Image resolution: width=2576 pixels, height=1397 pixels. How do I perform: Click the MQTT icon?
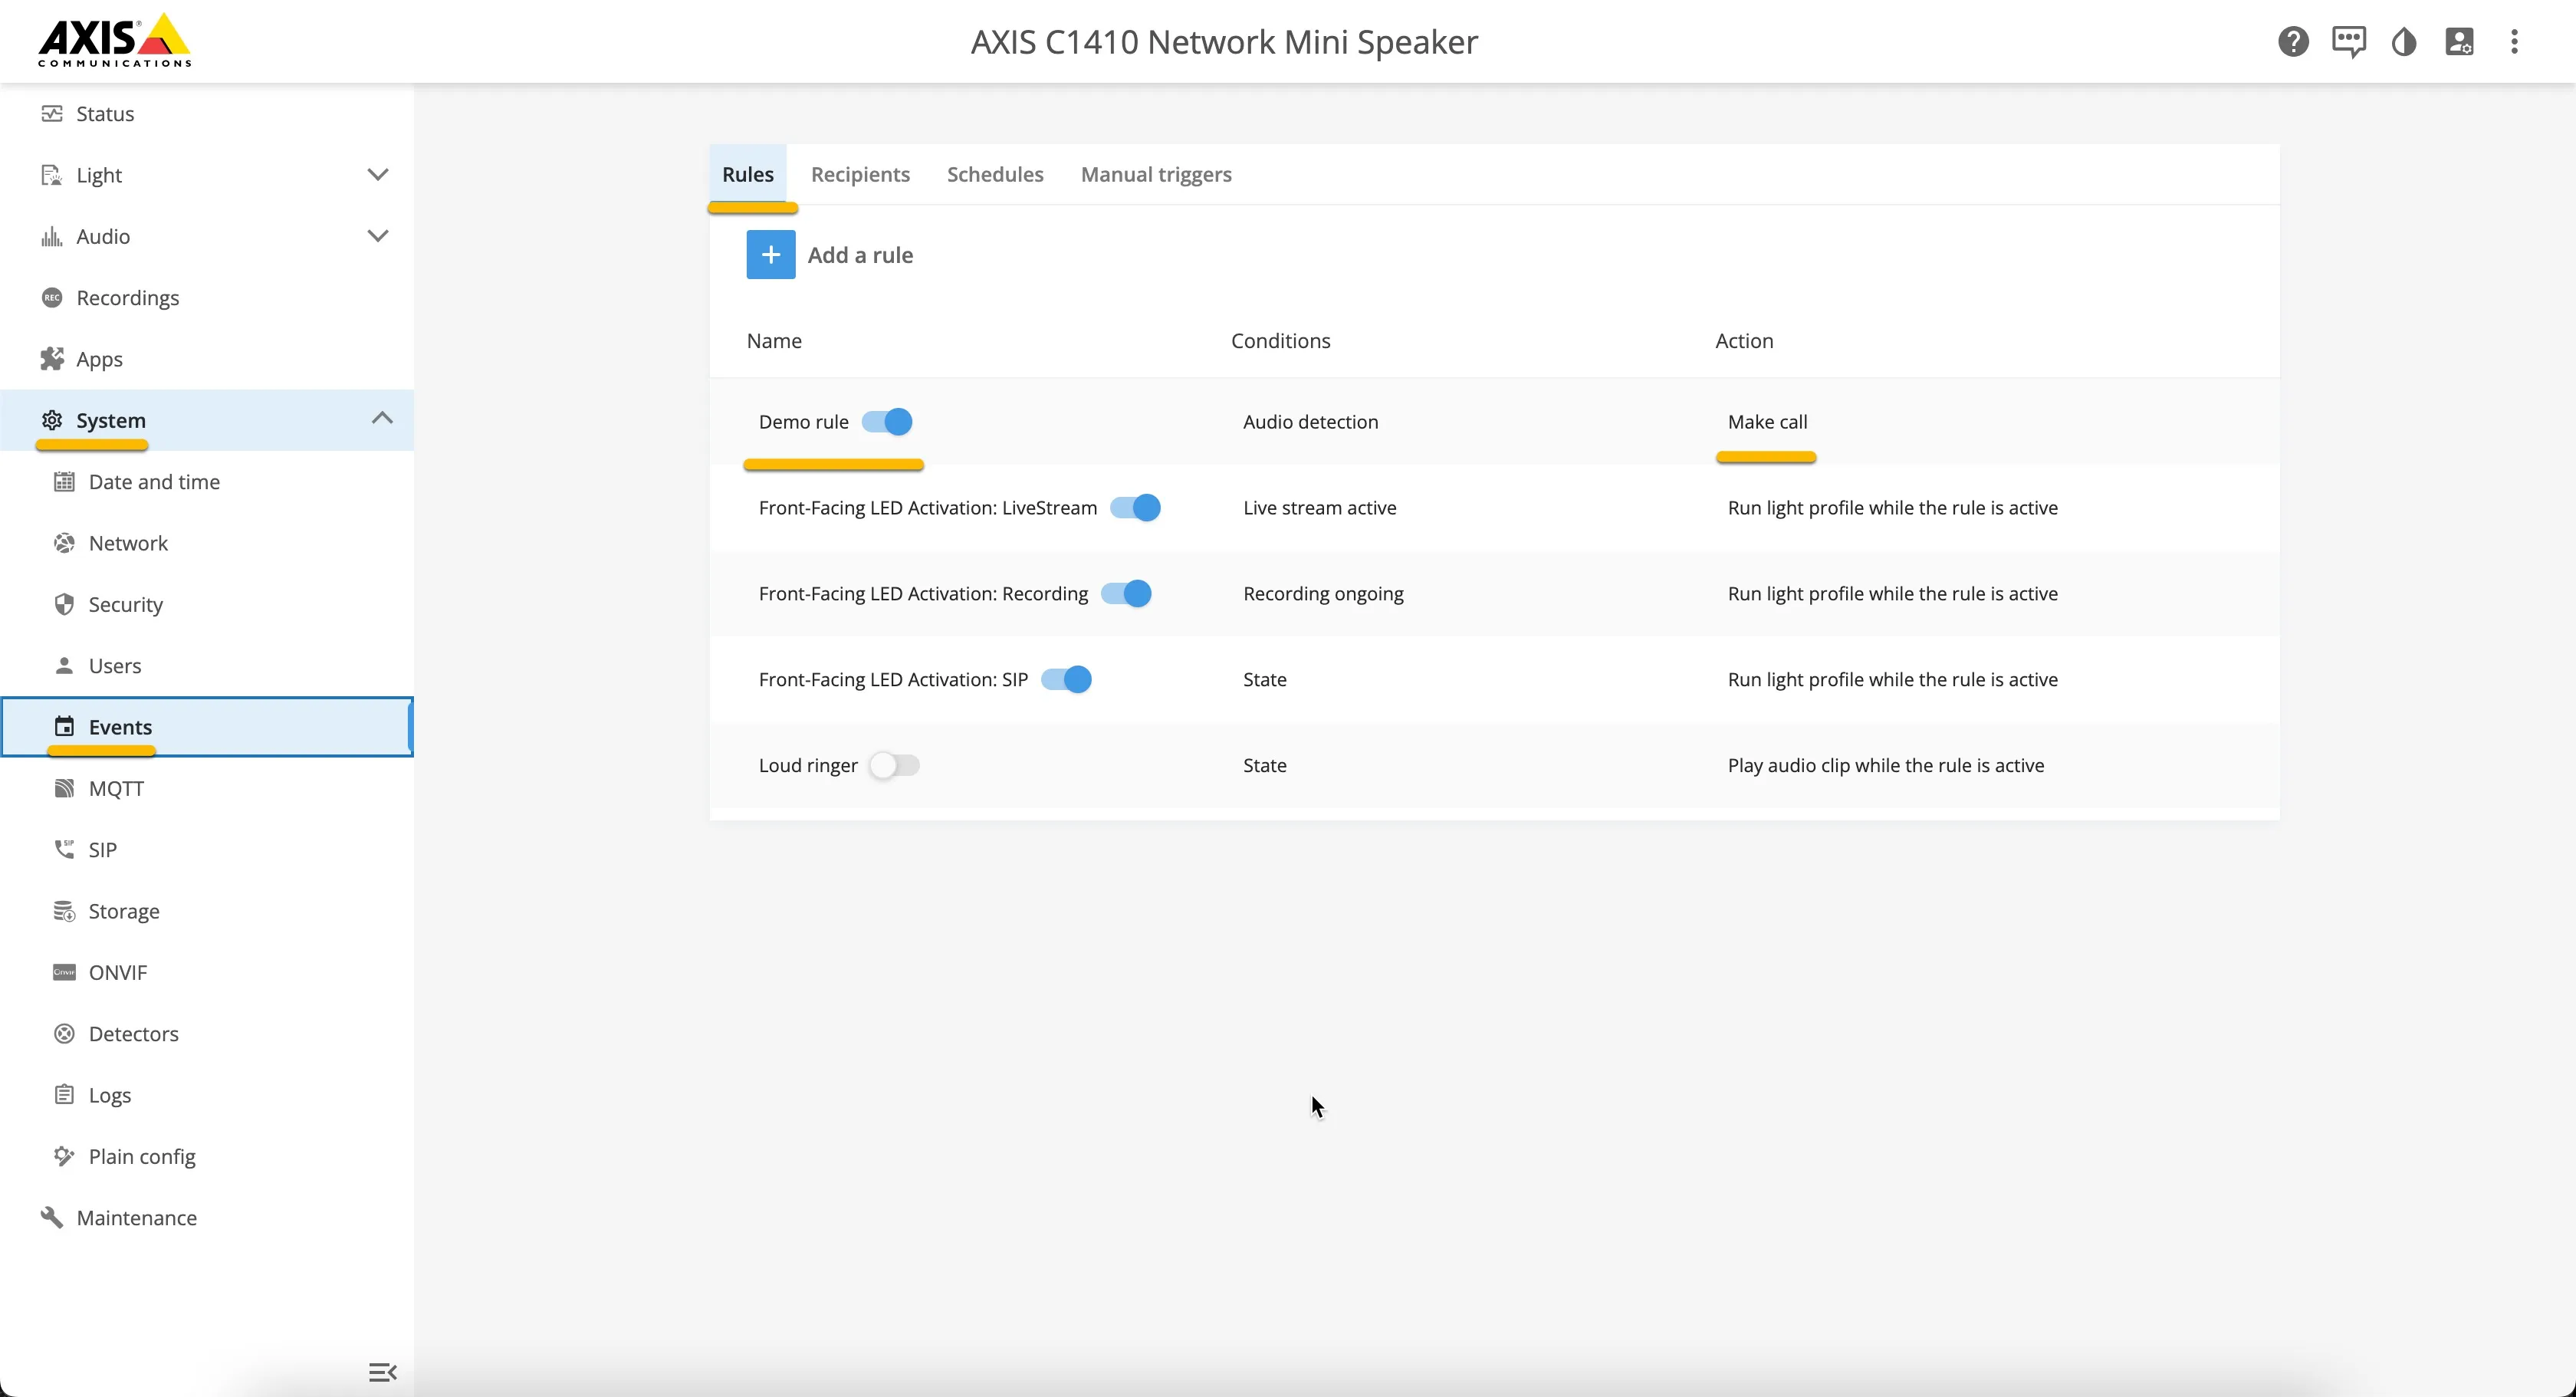point(64,788)
